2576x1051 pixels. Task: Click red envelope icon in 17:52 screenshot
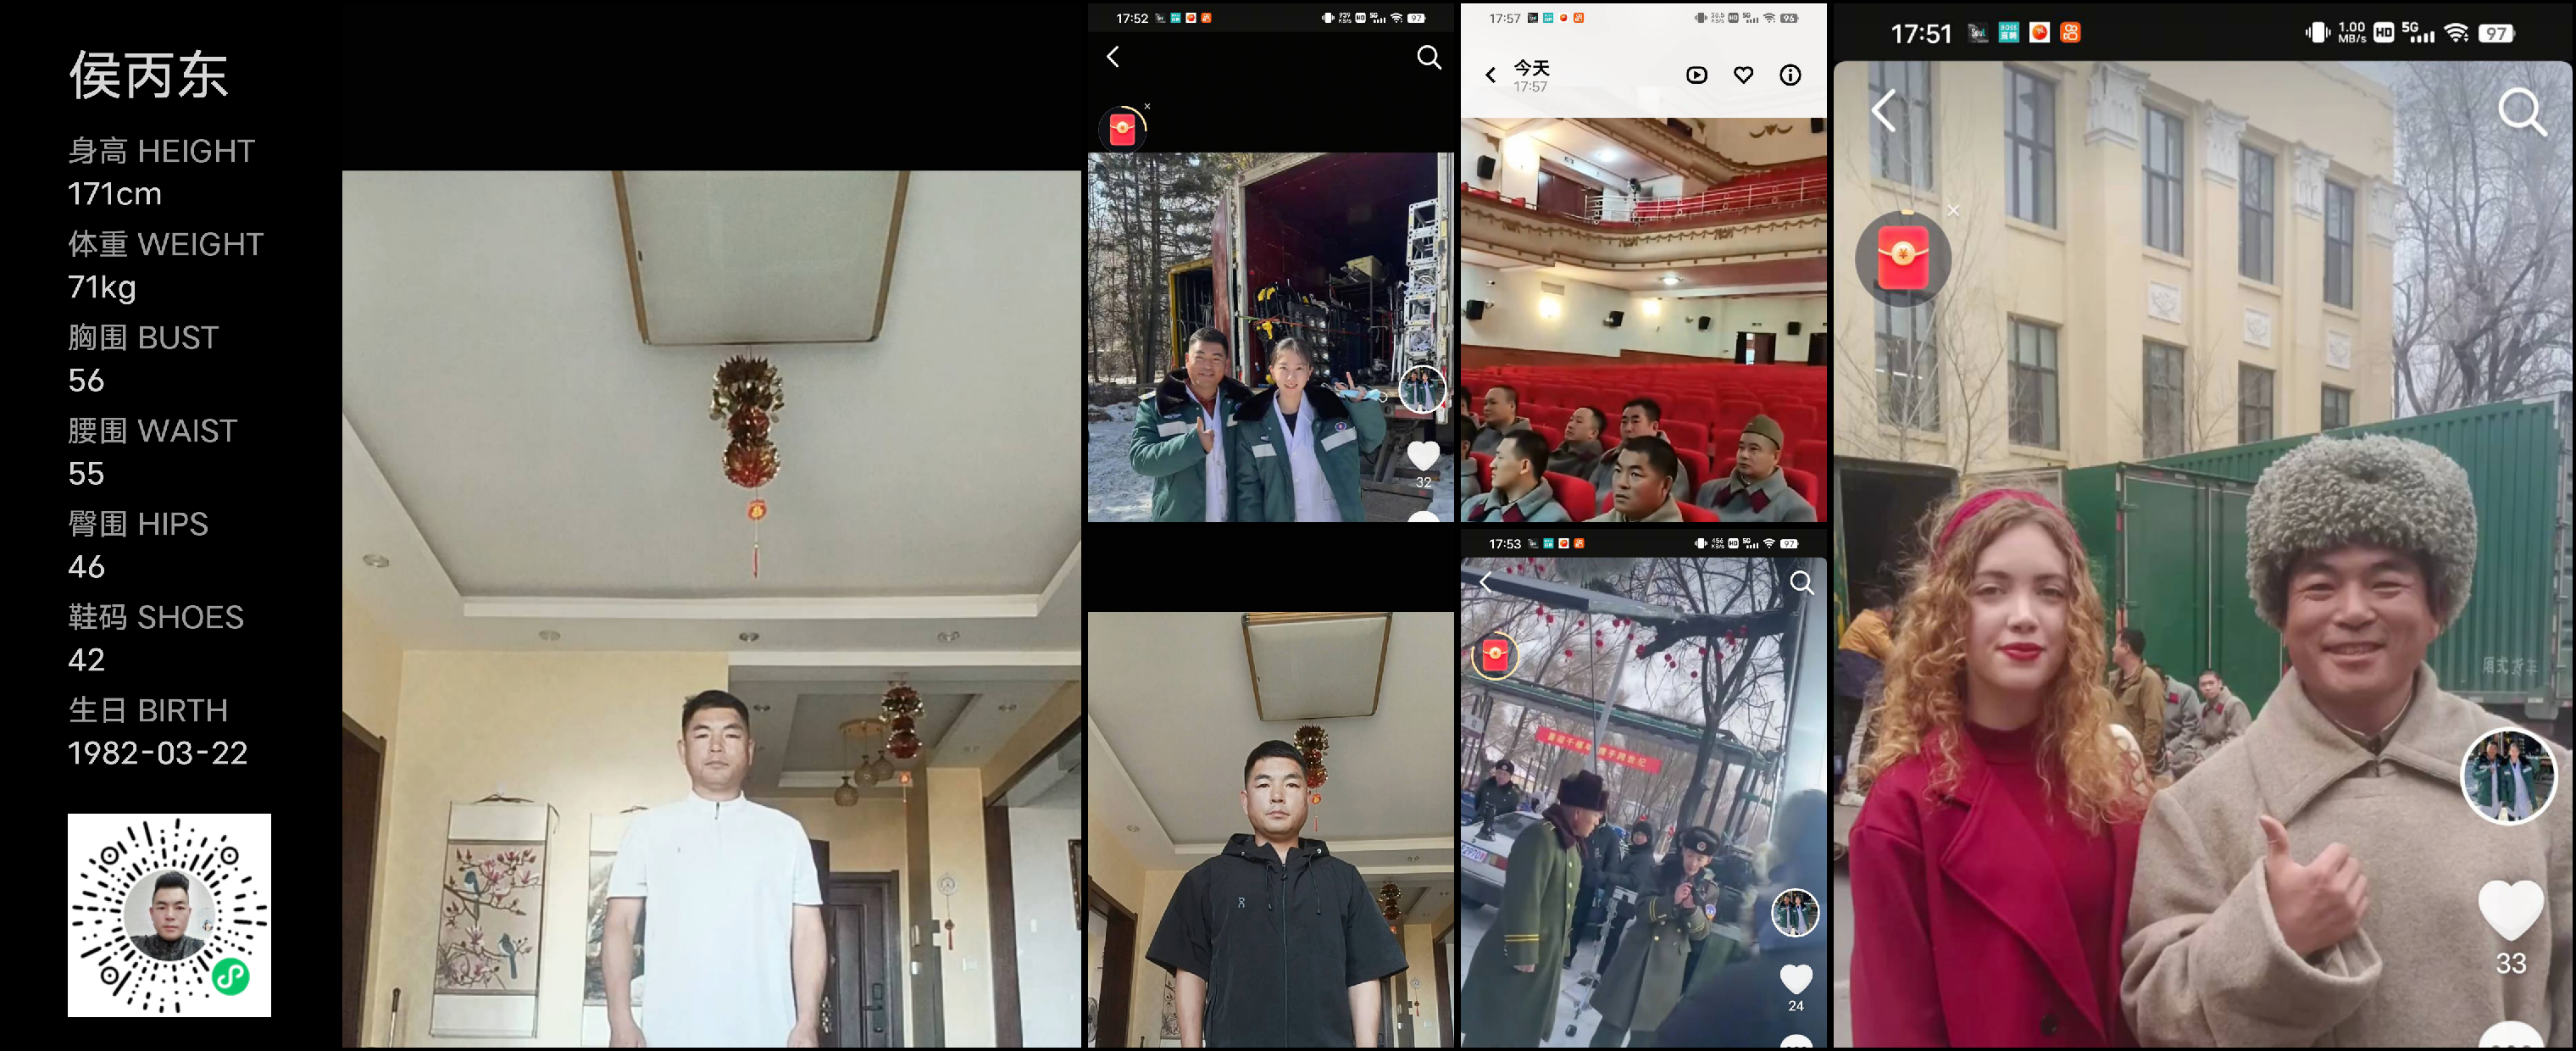tap(1122, 129)
